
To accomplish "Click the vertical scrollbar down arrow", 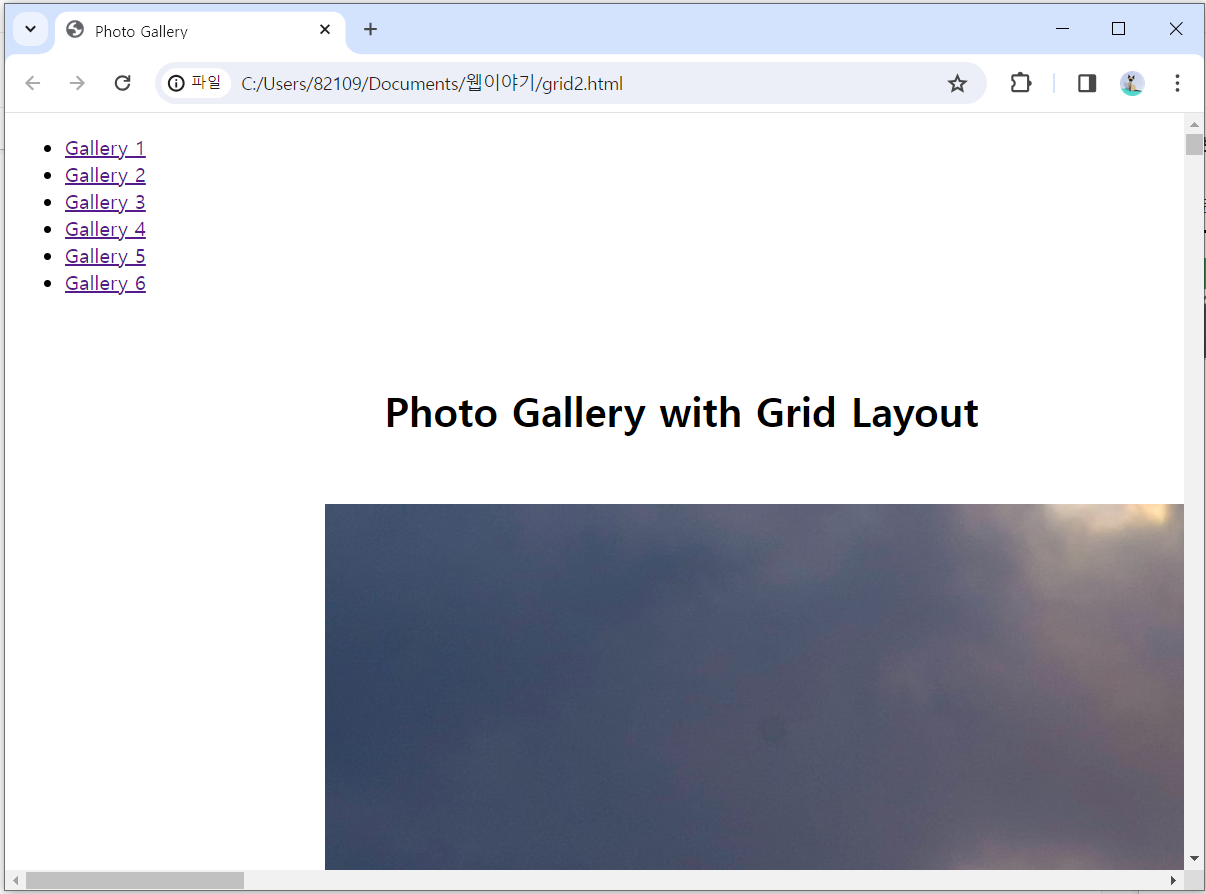I will pos(1194,859).
